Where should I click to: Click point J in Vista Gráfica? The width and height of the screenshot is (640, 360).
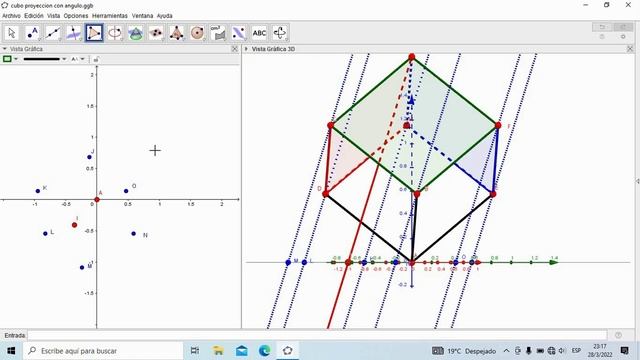click(x=89, y=157)
